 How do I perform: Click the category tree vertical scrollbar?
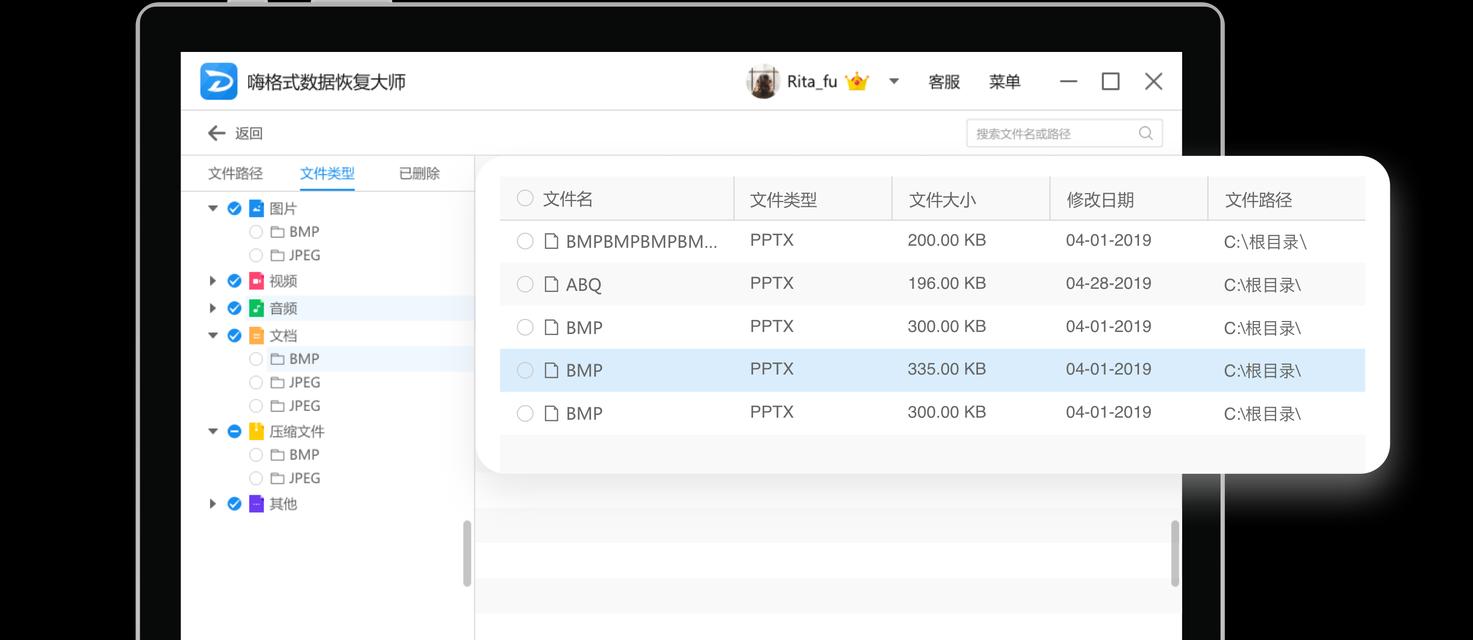467,554
